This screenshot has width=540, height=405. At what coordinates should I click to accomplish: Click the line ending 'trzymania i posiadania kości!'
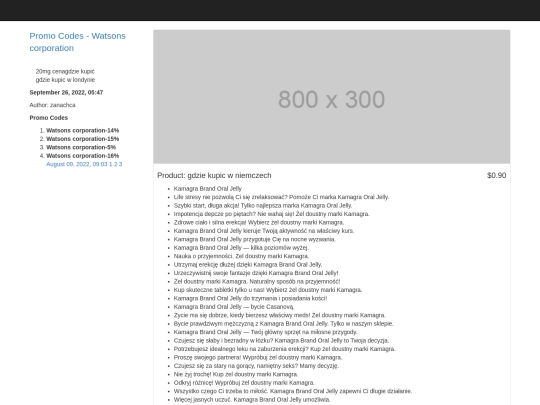pos(250,298)
